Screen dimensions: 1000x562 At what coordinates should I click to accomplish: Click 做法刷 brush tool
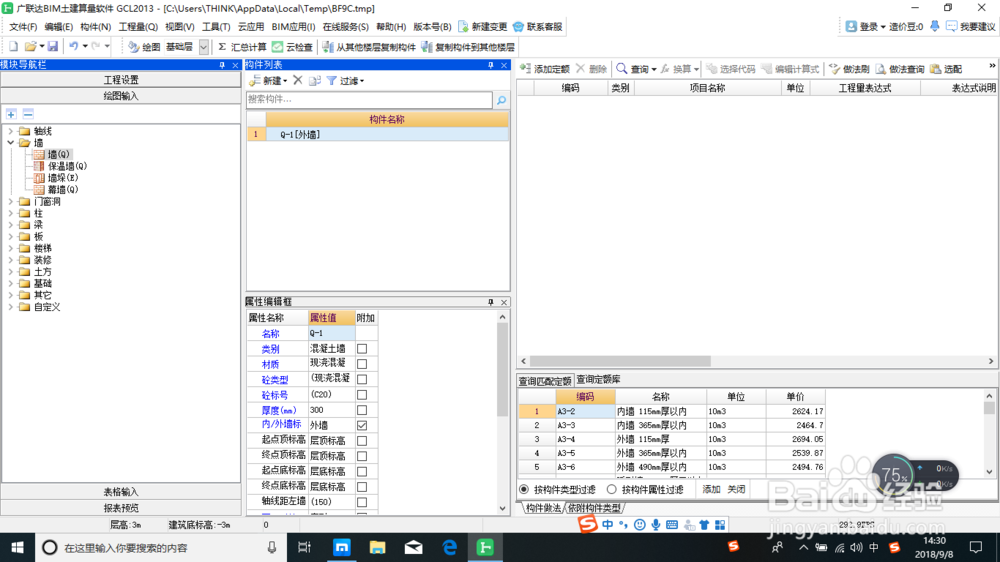849,69
